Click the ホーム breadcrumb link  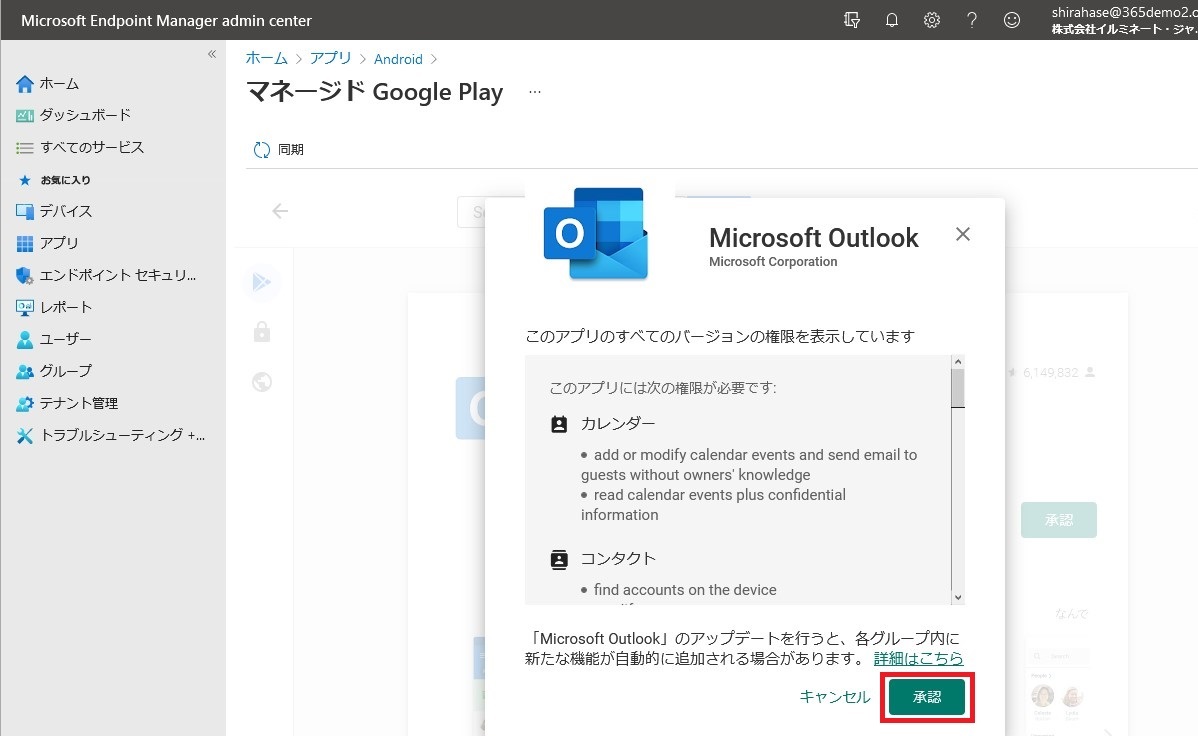pos(267,59)
